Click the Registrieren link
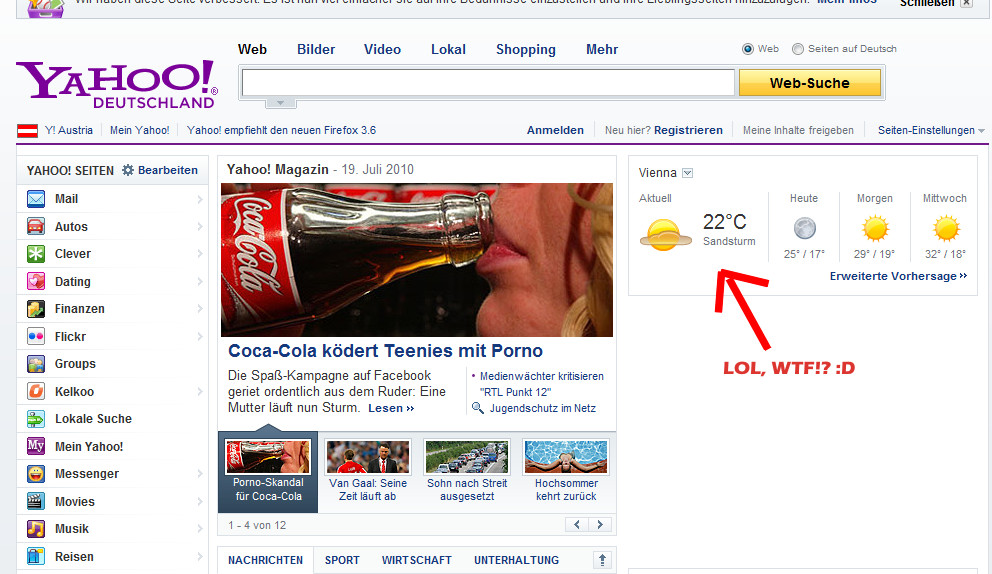The image size is (992, 574). click(688, 130)
